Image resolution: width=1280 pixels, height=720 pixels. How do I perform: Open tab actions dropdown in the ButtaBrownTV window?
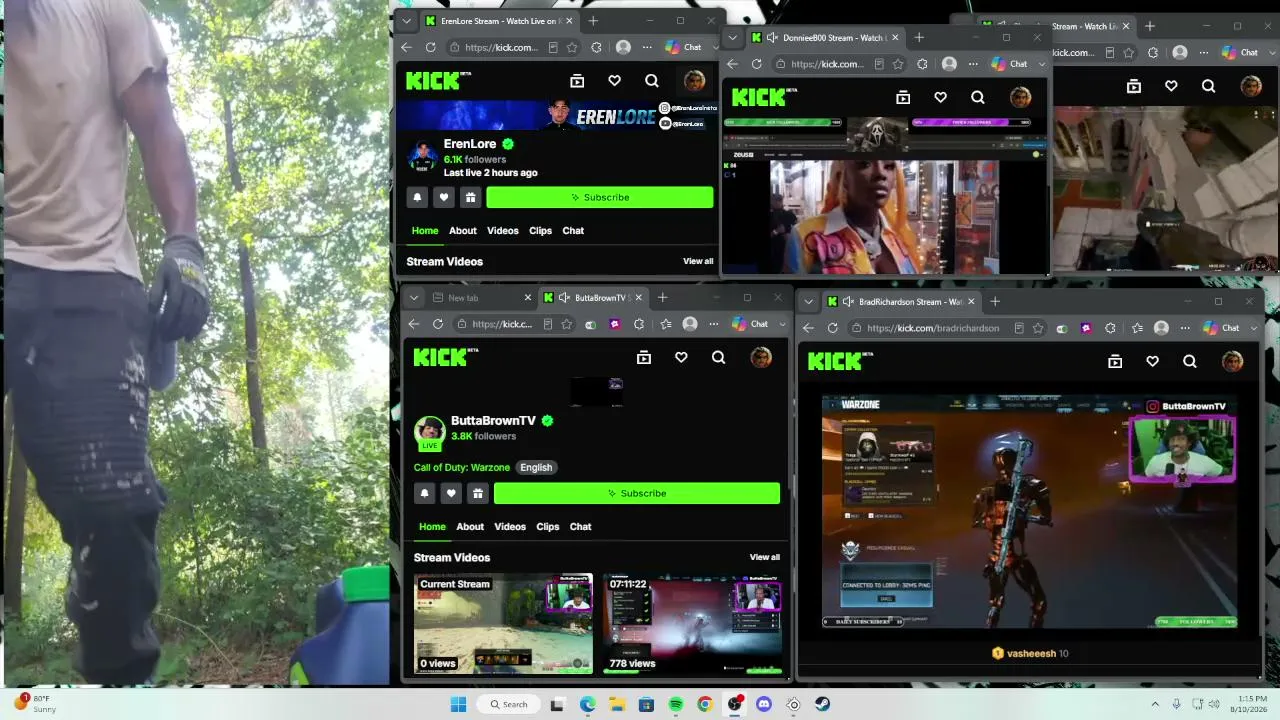(413, 298)
